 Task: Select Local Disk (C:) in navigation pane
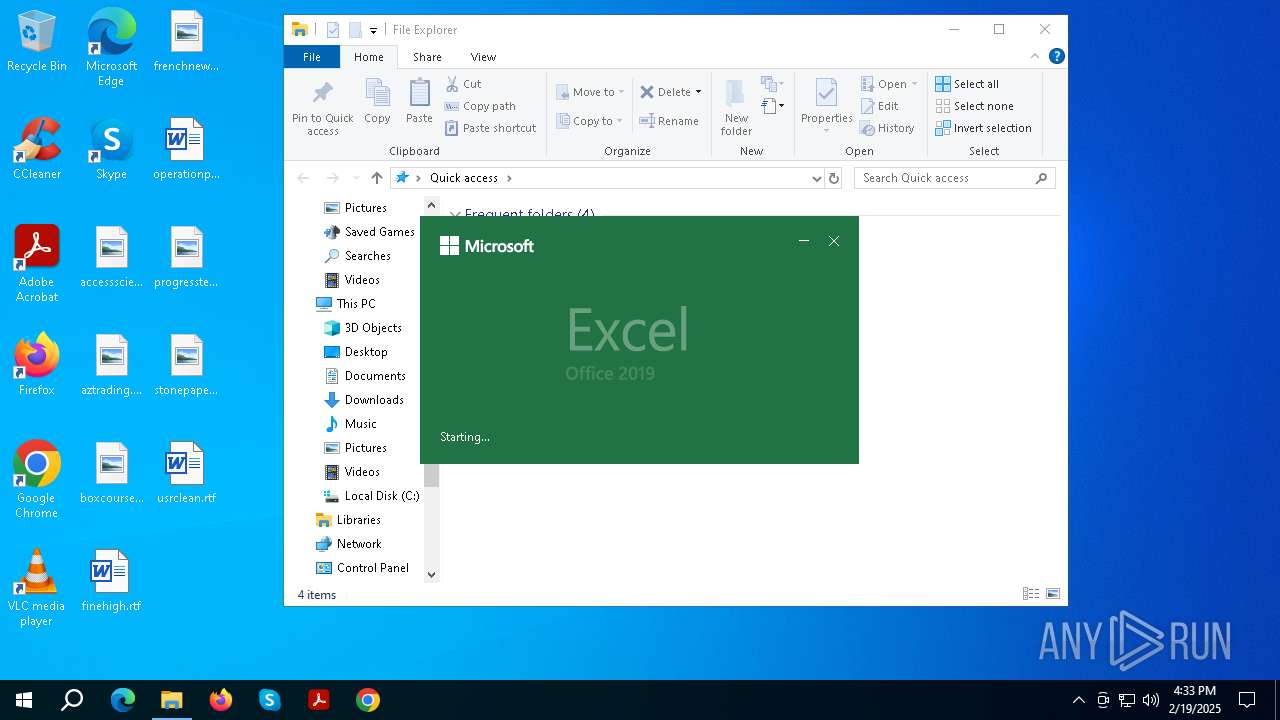pyautogui.click(x=372, y=496)
